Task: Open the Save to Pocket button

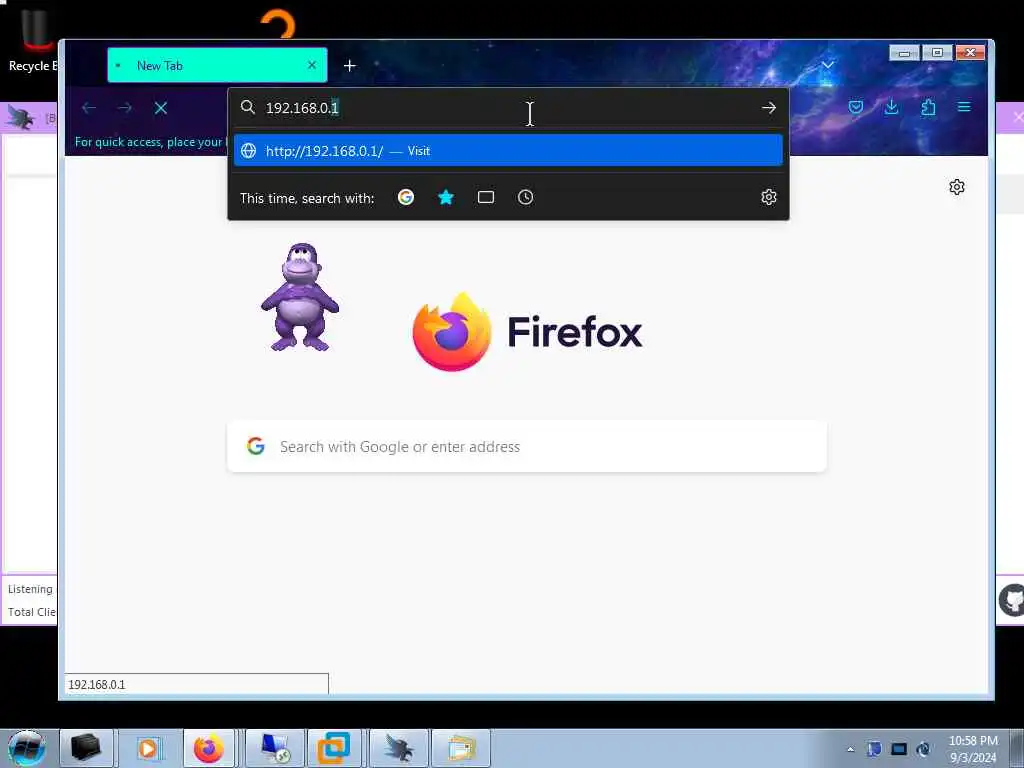Action: [856, 107]
